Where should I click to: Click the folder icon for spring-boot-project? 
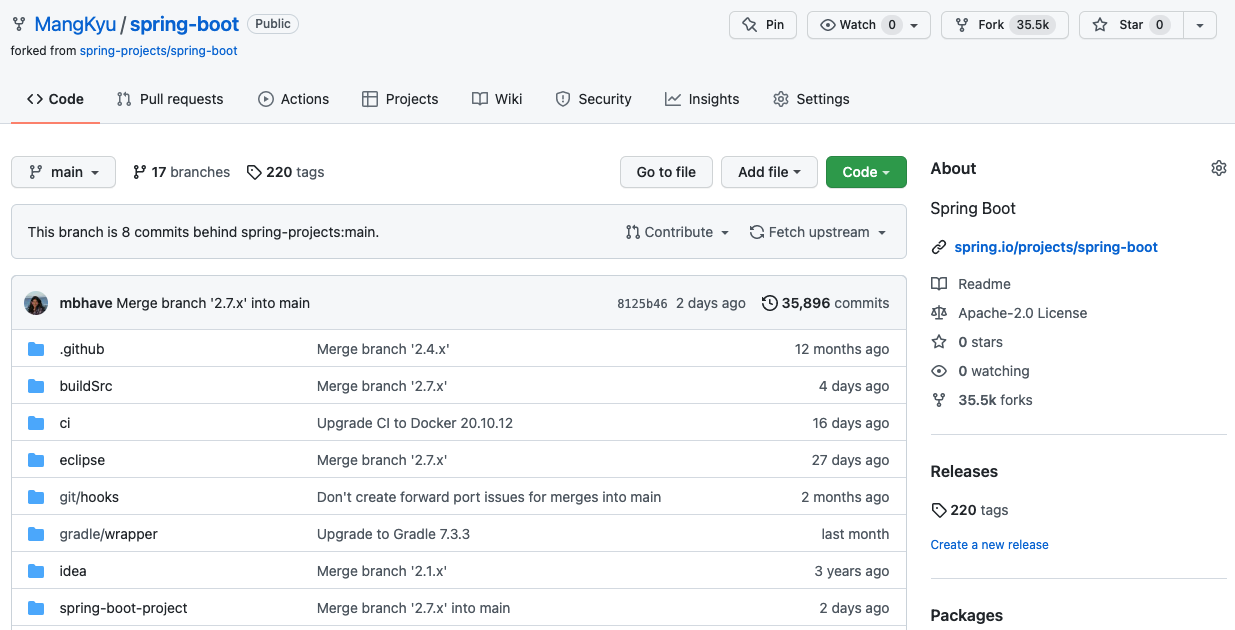[36, 608]
